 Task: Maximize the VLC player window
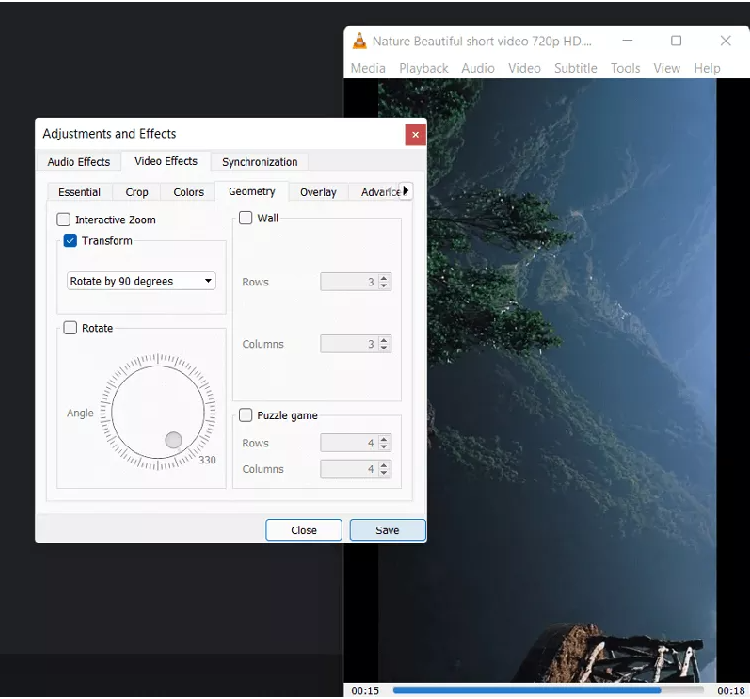[x=676, y=41]
